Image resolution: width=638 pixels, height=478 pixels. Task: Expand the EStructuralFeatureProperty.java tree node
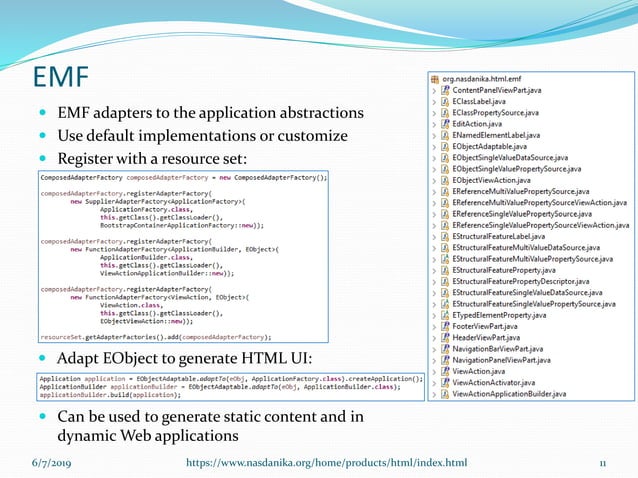click(x=433, y=270)
